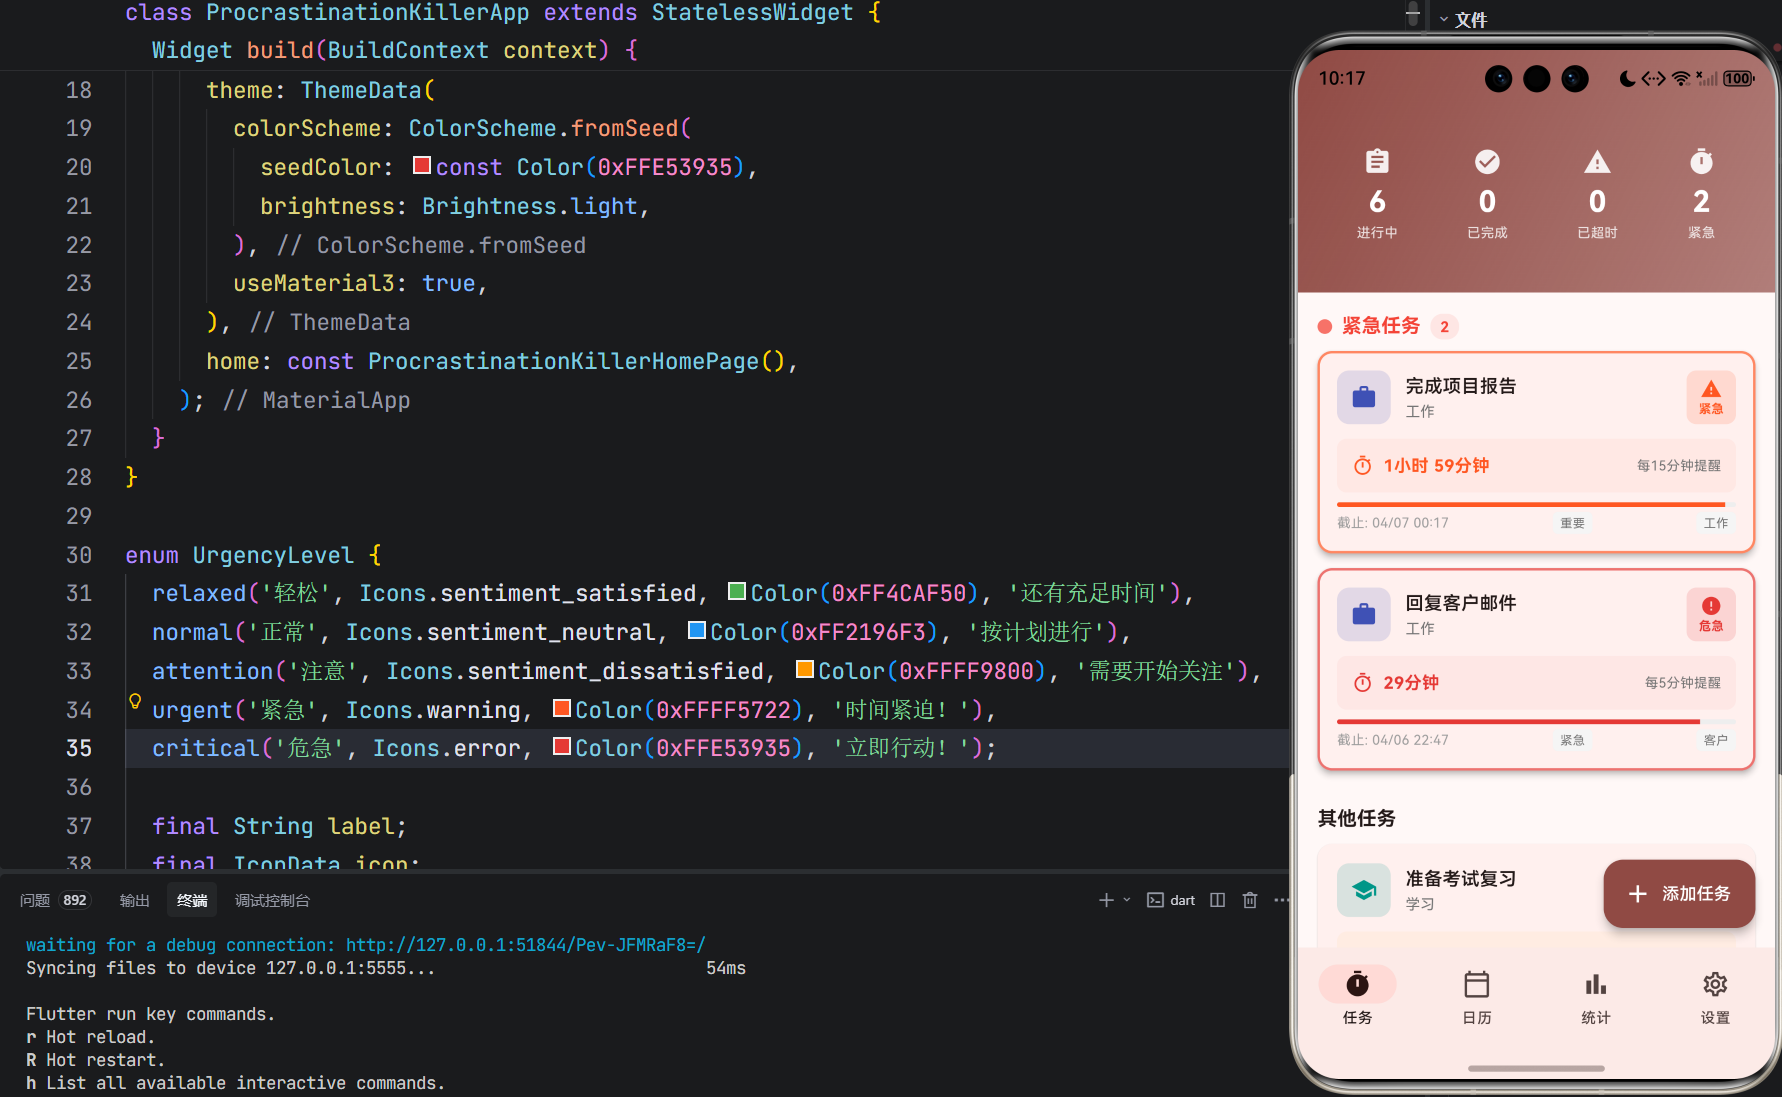Tap the 添加任务 floating button
The height and width of the screenshot is (1097, 1782).
coord(1679,893)
